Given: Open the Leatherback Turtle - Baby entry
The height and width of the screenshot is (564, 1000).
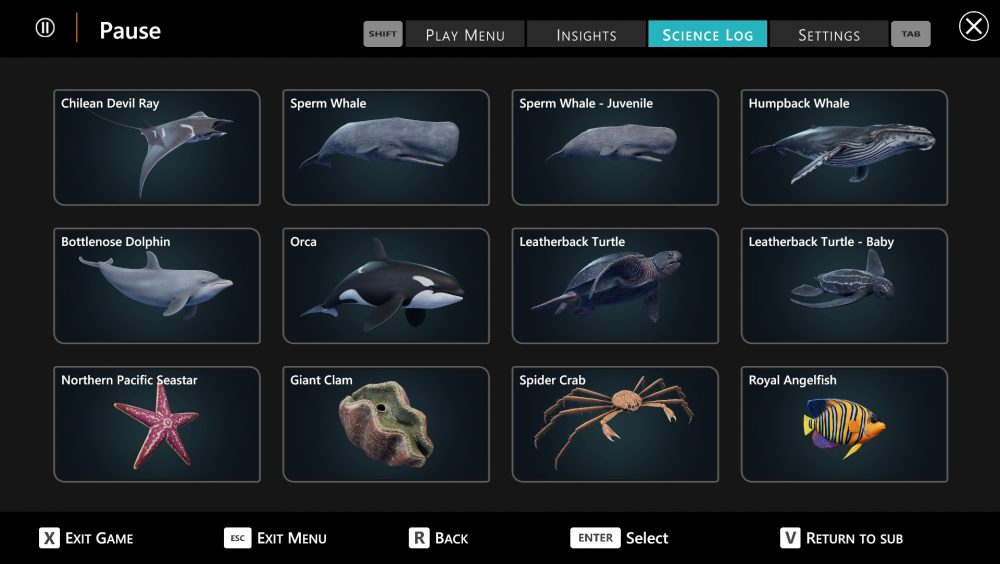Looking at the screenshot, I should pyautogui.click(x=844, y=286).
